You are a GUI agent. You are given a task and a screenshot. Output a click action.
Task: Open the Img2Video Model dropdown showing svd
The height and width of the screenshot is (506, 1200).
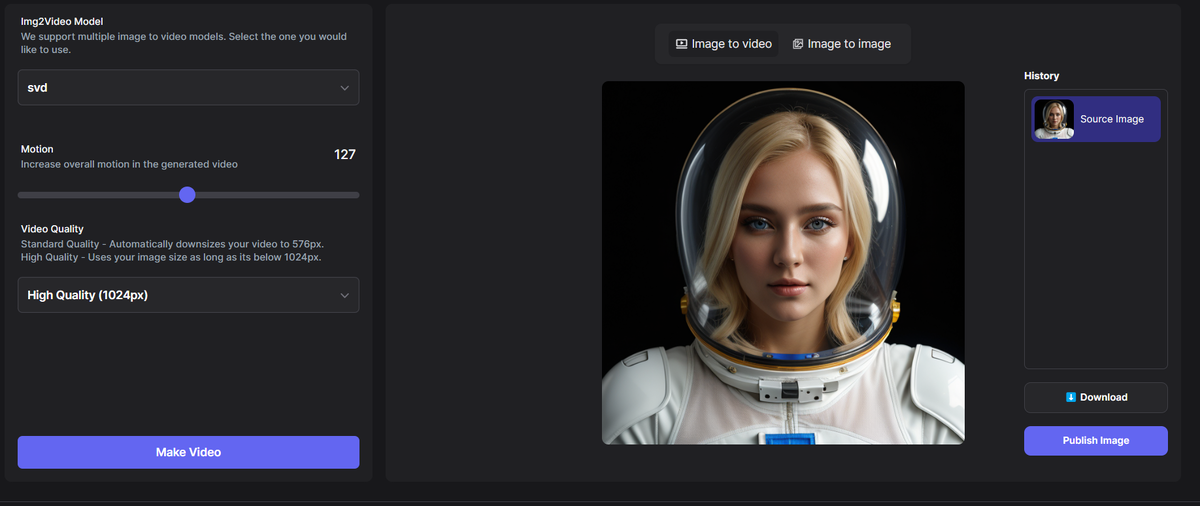[x=188, y=87]
